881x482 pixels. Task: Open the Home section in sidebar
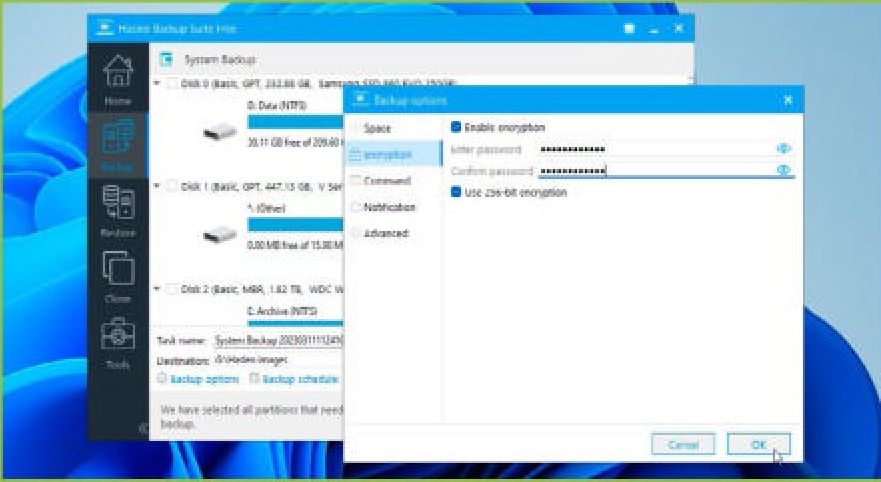[117, 79]
